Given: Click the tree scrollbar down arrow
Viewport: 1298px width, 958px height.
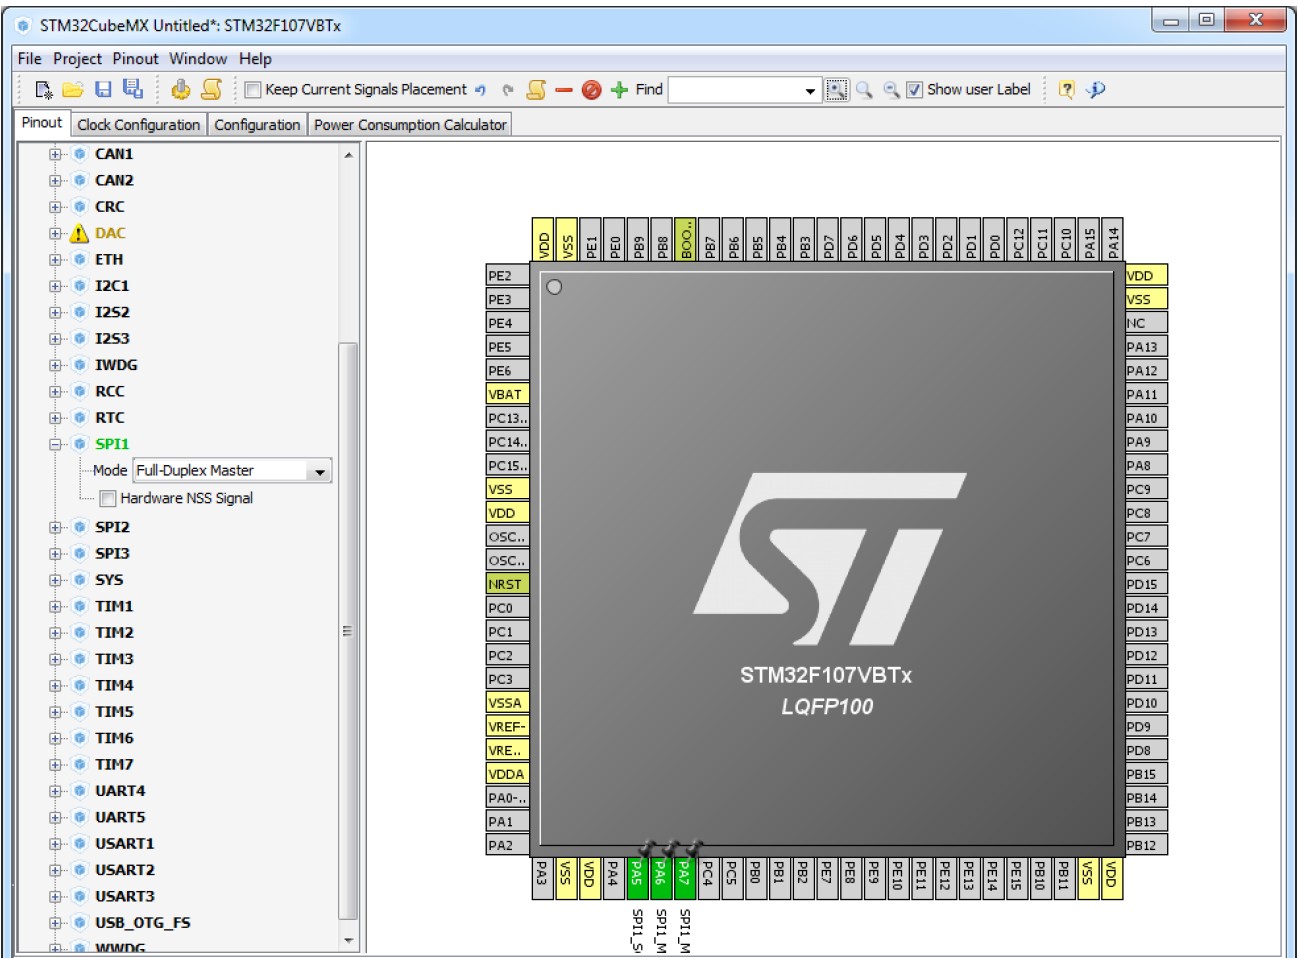Looking at the screenshot, I should [348, 940].
